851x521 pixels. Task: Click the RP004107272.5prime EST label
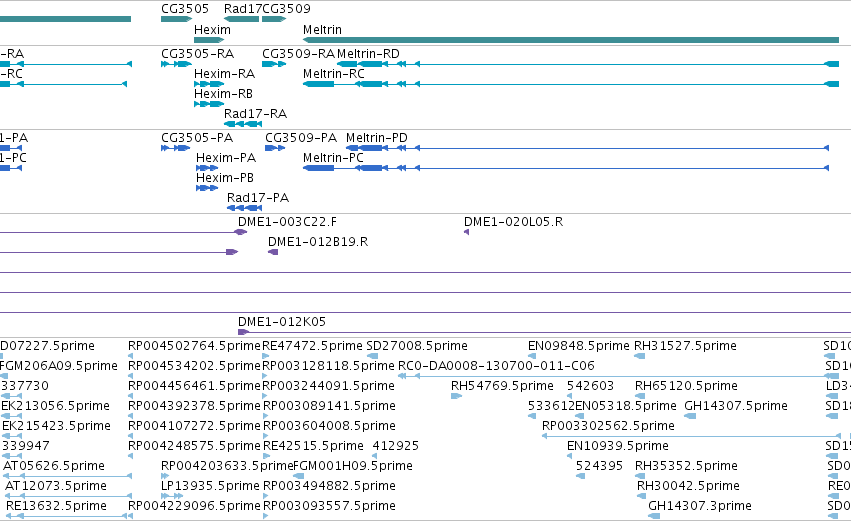point(194,426)
